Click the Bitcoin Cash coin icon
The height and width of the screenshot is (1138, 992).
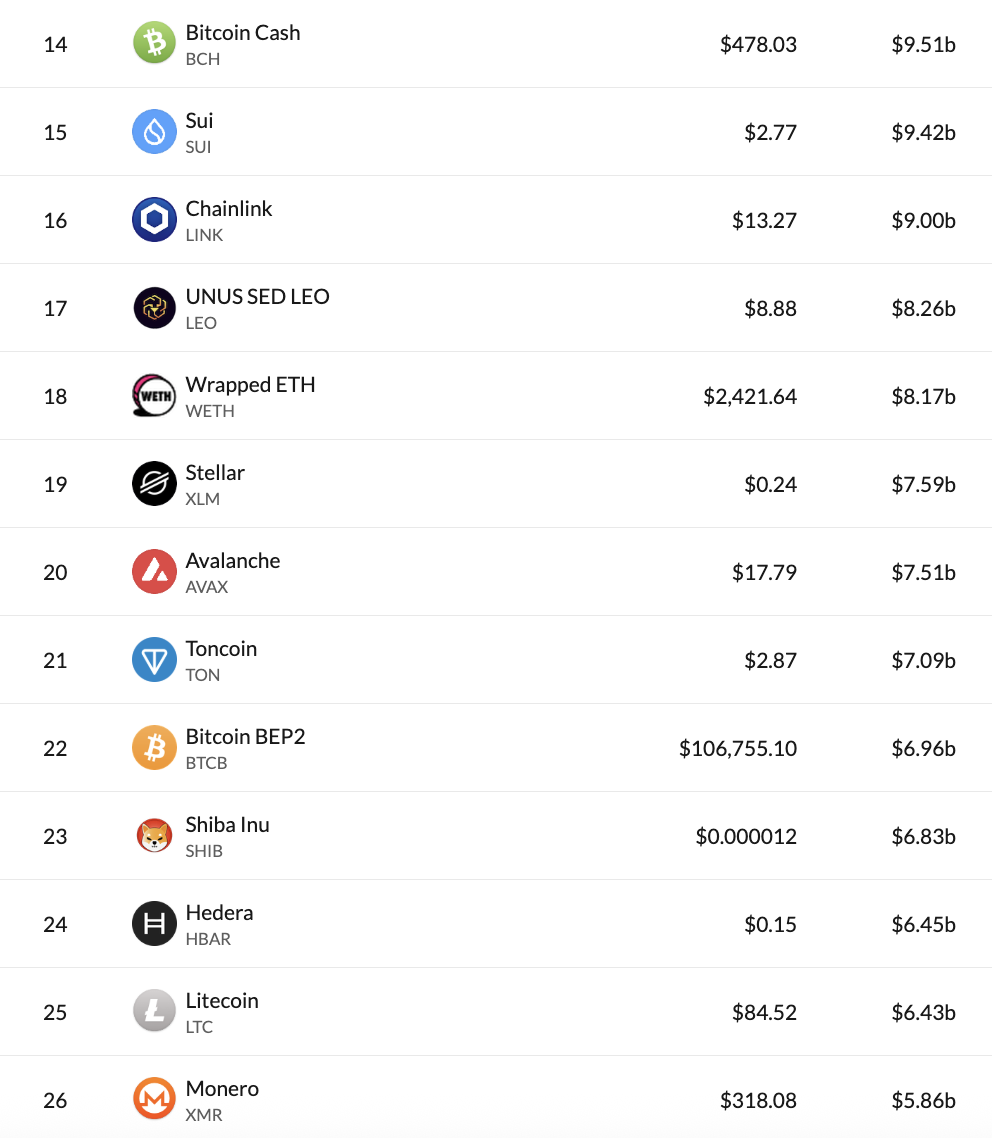(x=154, y=43)
